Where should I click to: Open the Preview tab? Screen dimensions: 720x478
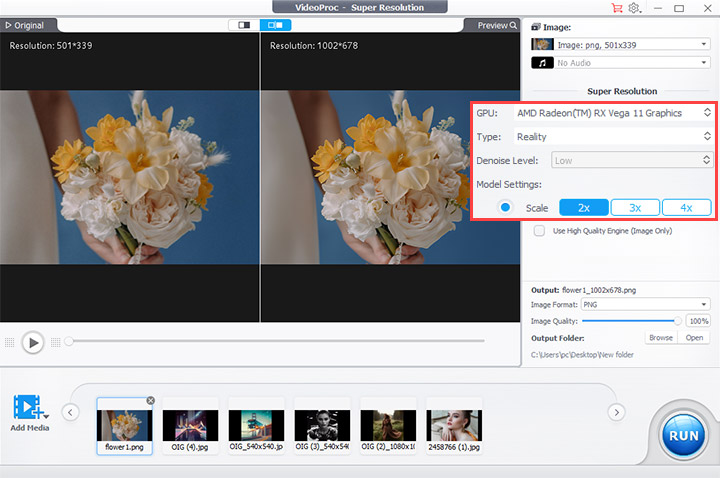[496, 25]
